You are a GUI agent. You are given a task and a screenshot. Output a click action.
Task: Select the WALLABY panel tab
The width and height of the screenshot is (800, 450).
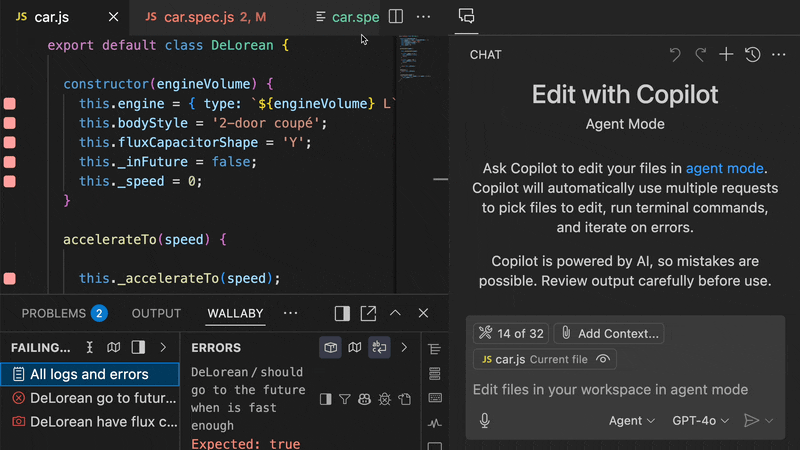coord(235,313)
